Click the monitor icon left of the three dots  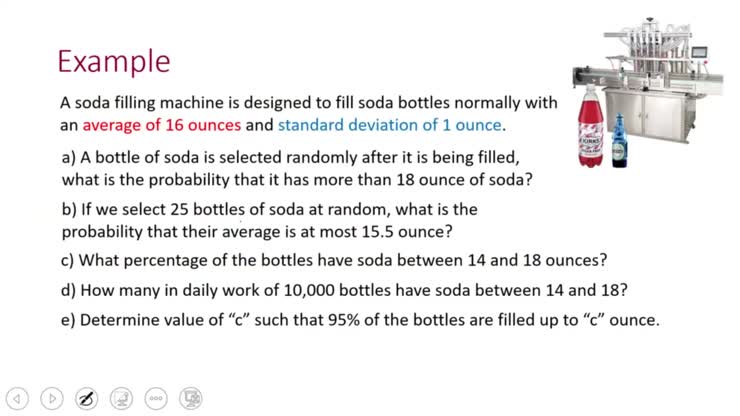coord(121,397)
